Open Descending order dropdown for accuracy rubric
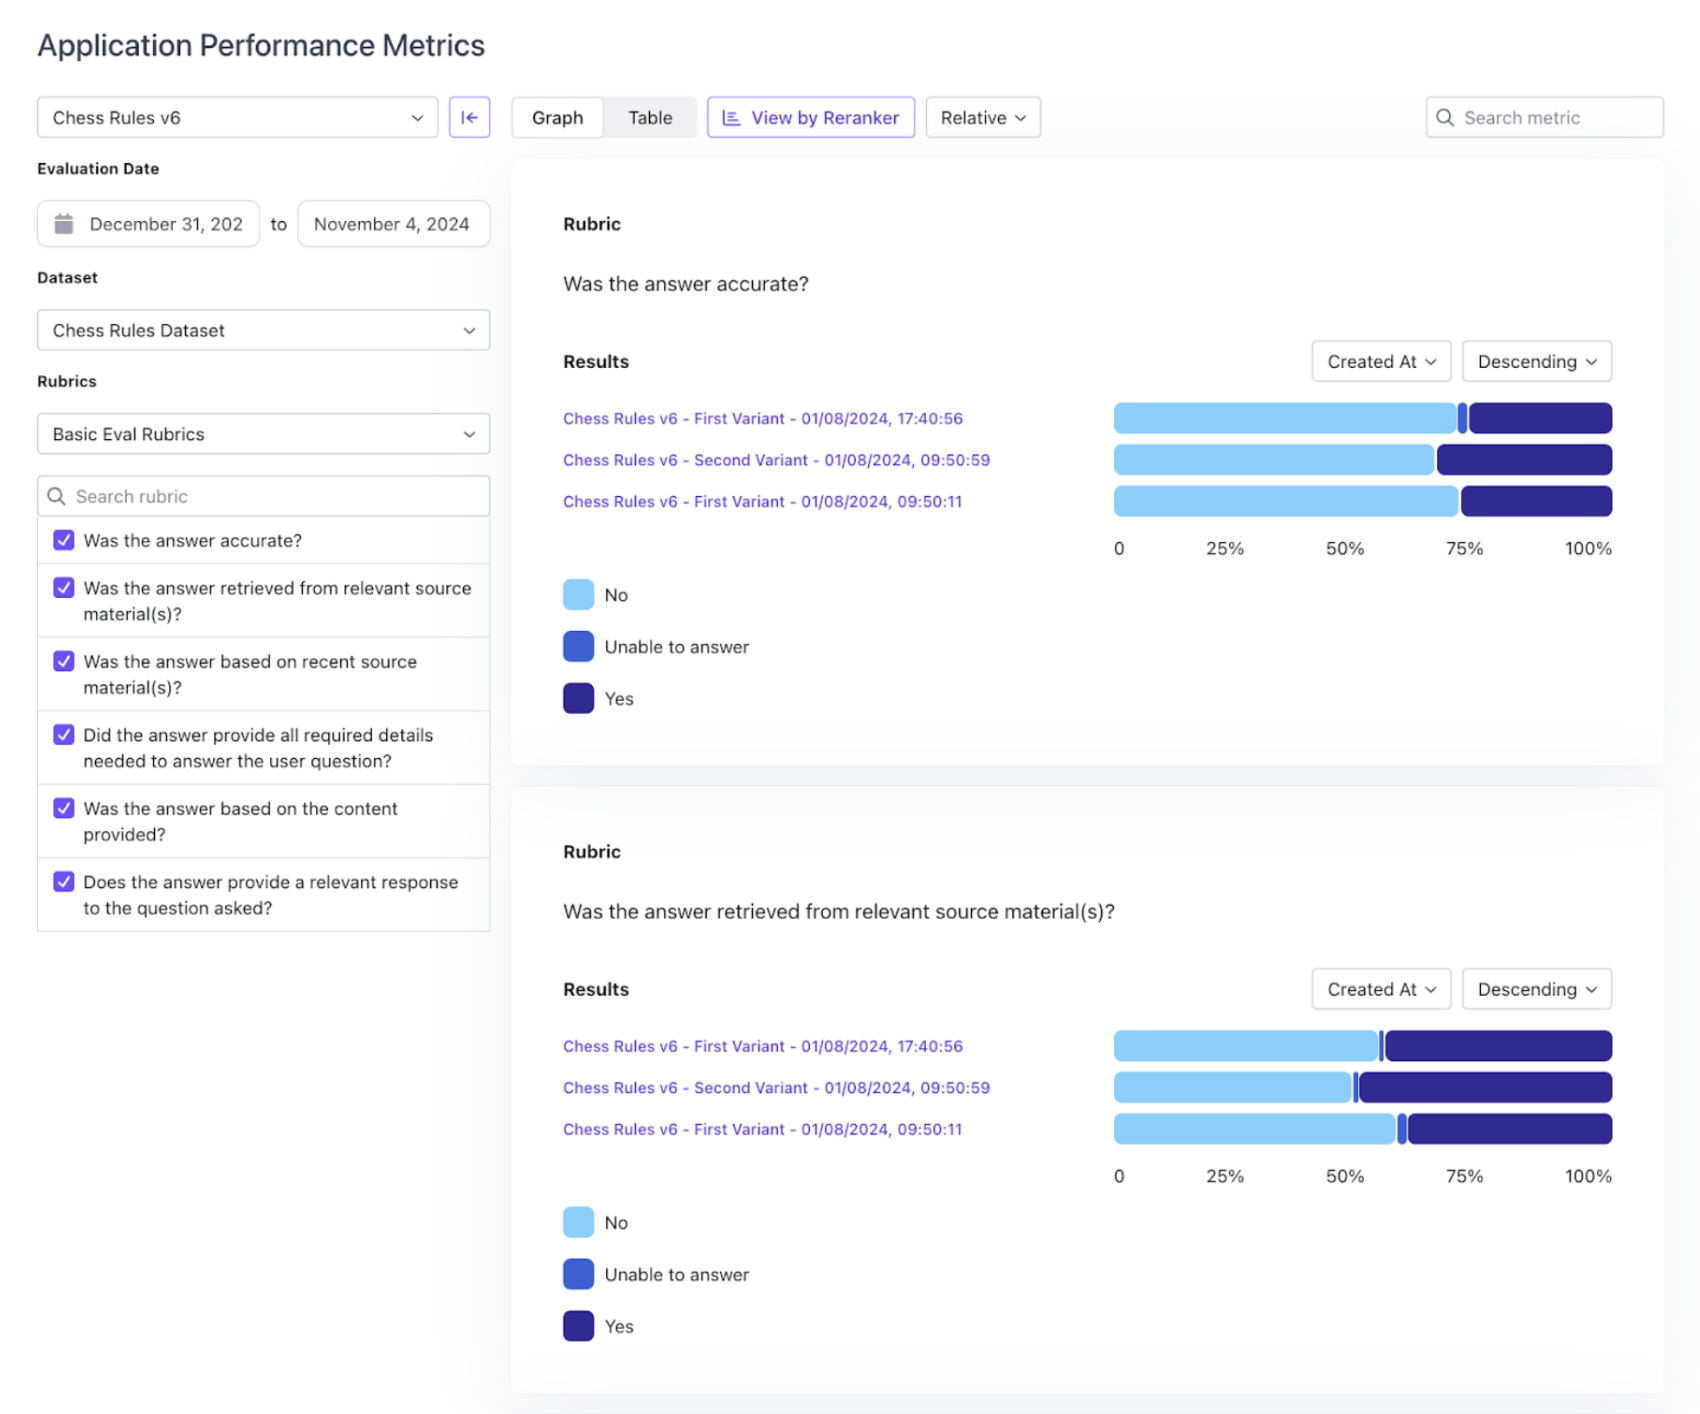 coord(1536,361)
